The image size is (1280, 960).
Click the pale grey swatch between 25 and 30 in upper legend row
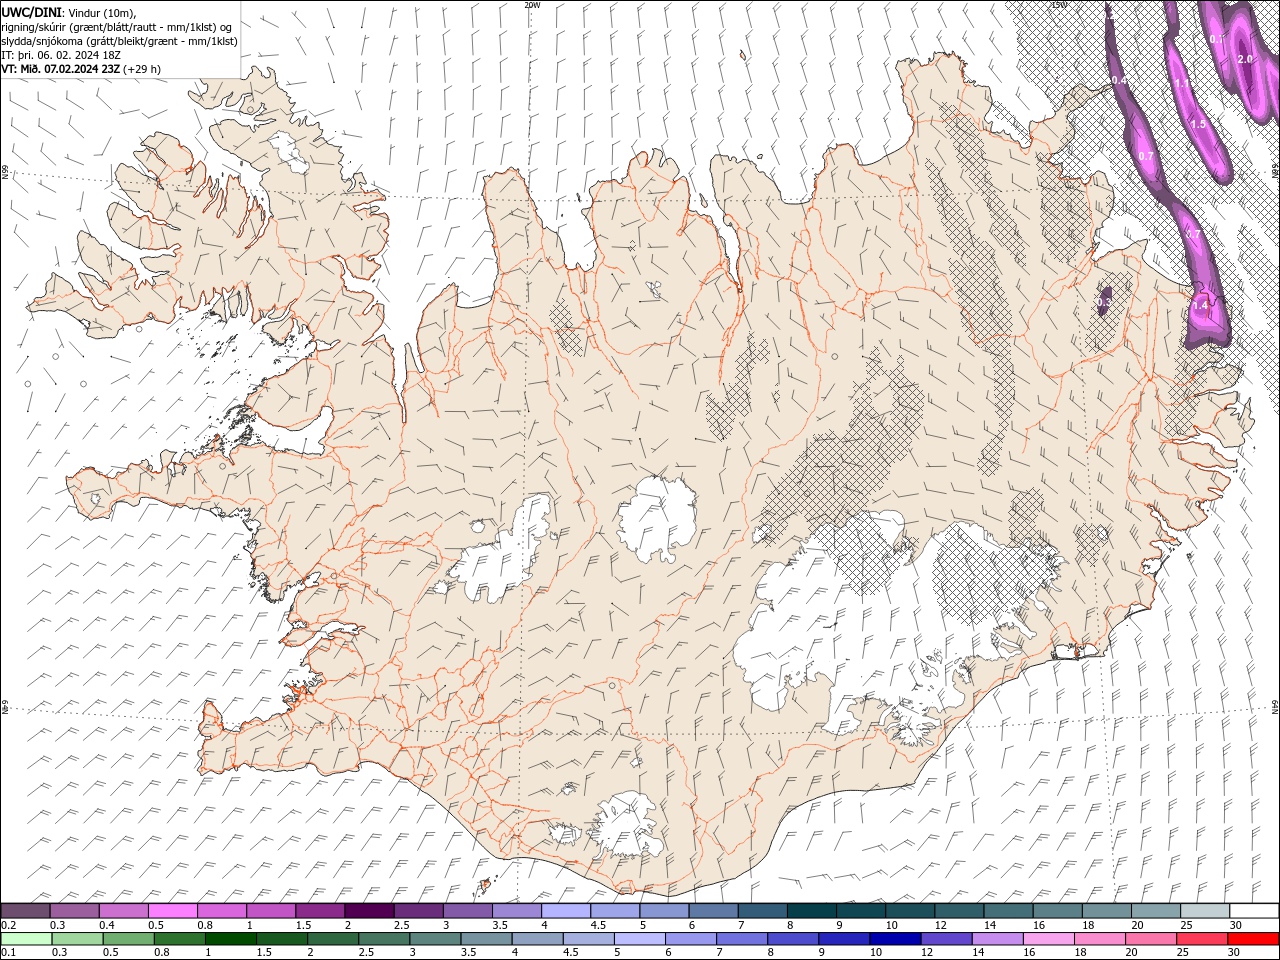1204,911
